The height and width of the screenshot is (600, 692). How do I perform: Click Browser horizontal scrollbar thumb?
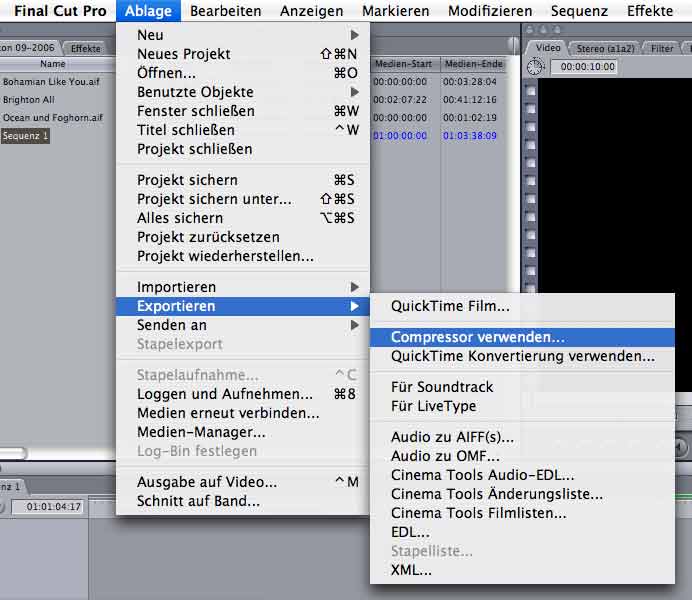13,453
